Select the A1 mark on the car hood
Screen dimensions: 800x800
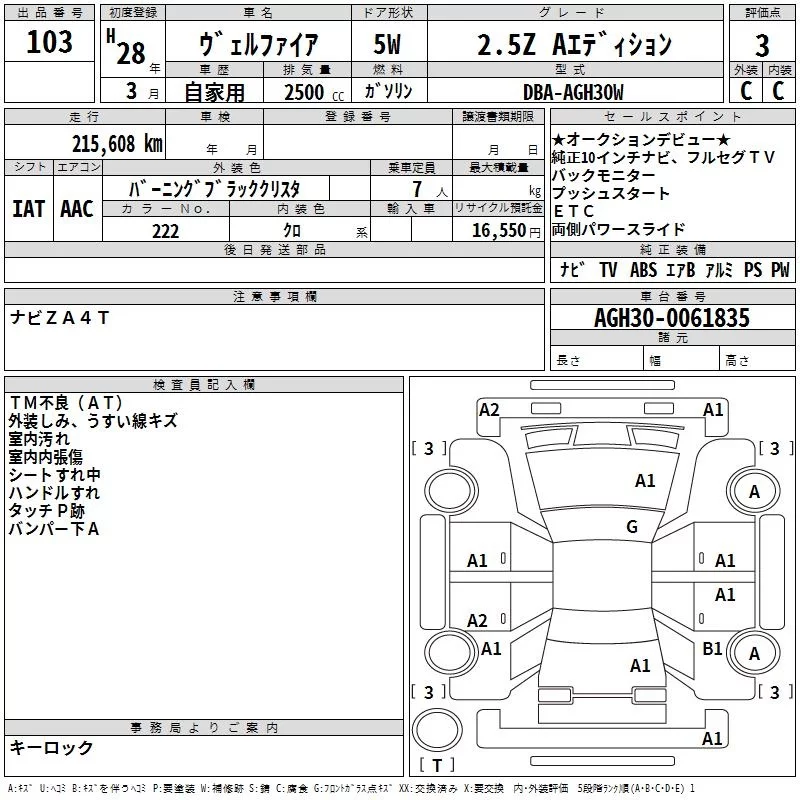[x=645, y=481]
